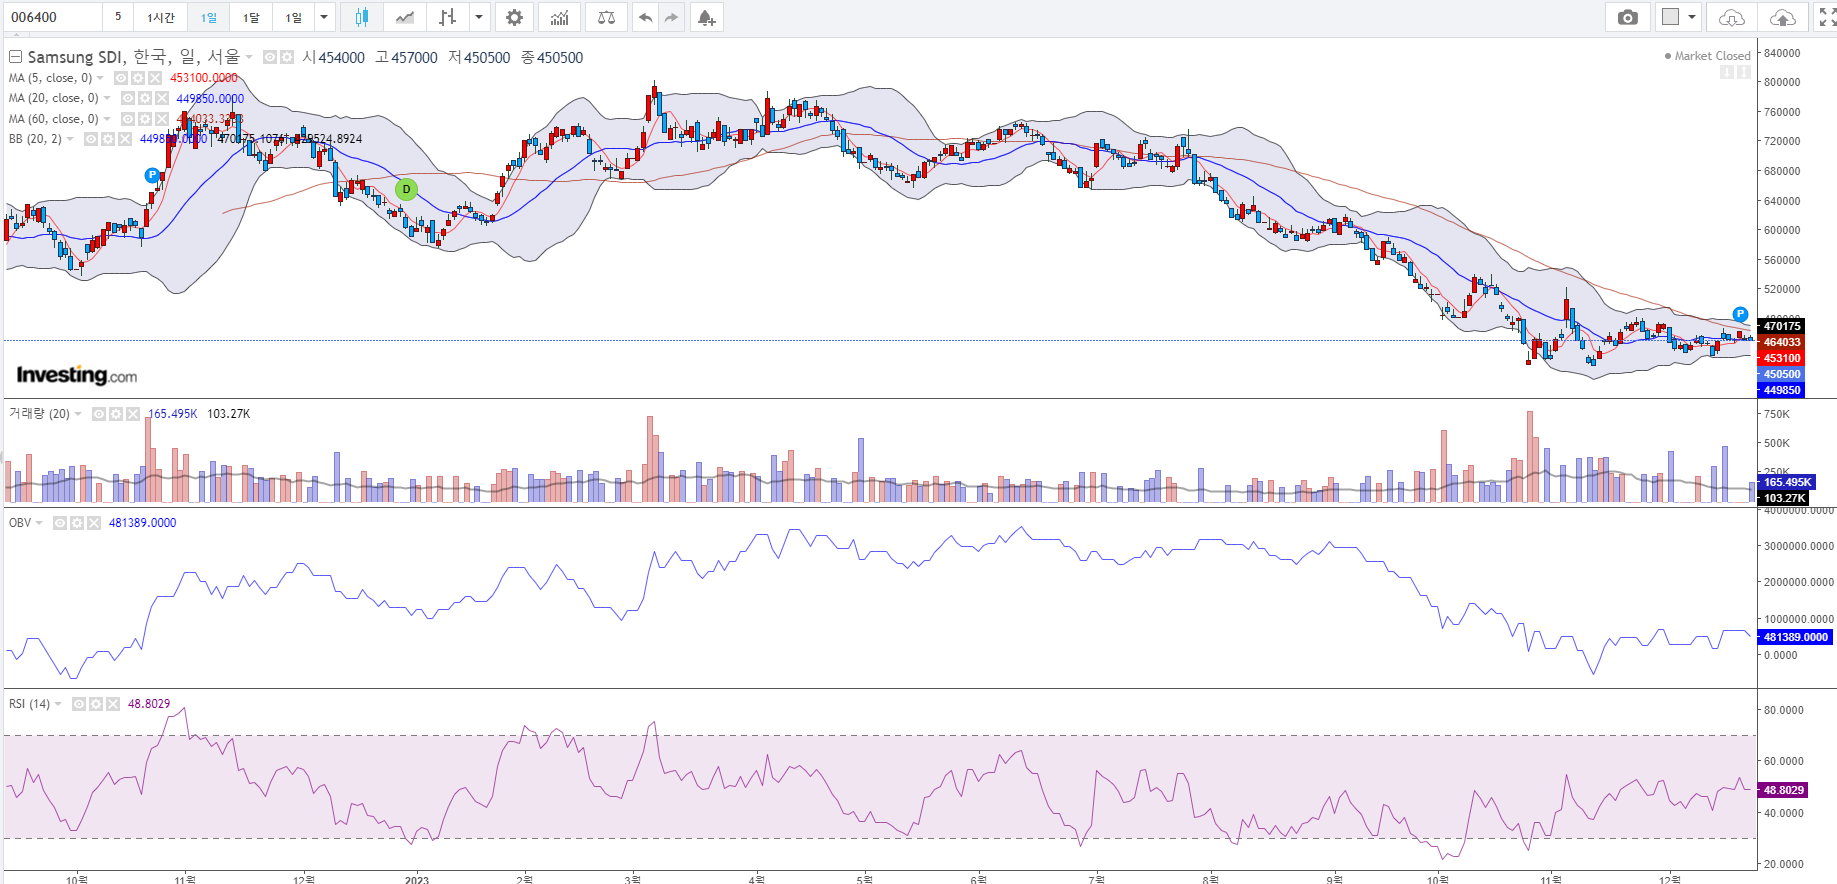Select the 1시간 interval
The image size is (1837, 884).
160,17
